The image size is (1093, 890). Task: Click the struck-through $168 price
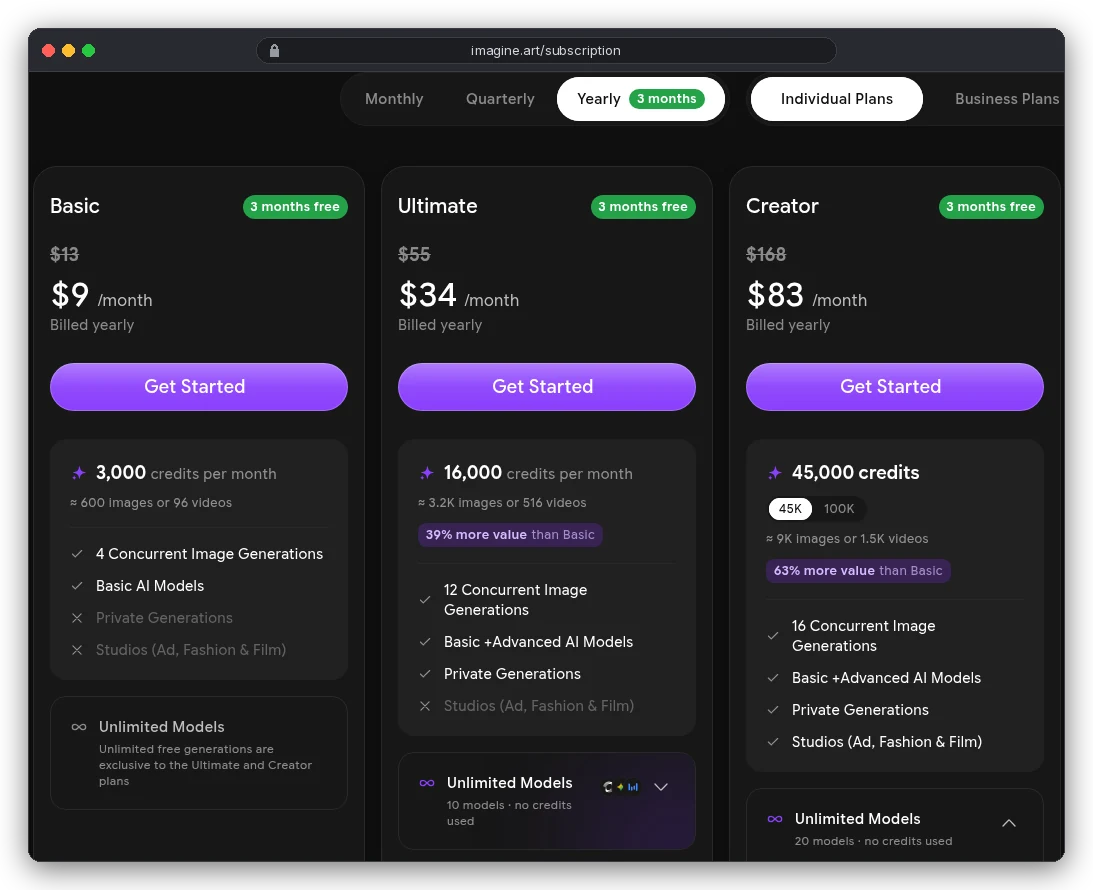[766, 254]
